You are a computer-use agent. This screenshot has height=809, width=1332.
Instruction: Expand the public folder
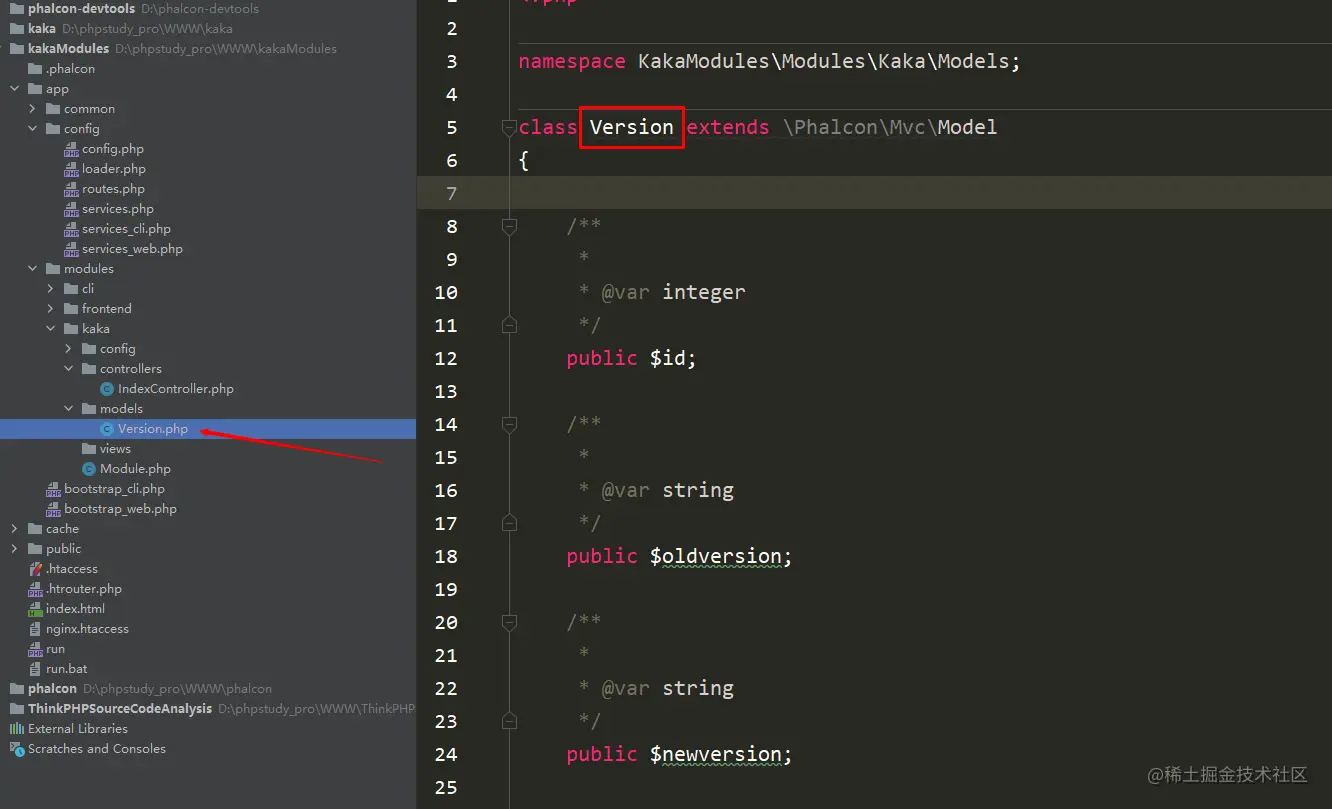coord(15,549)
